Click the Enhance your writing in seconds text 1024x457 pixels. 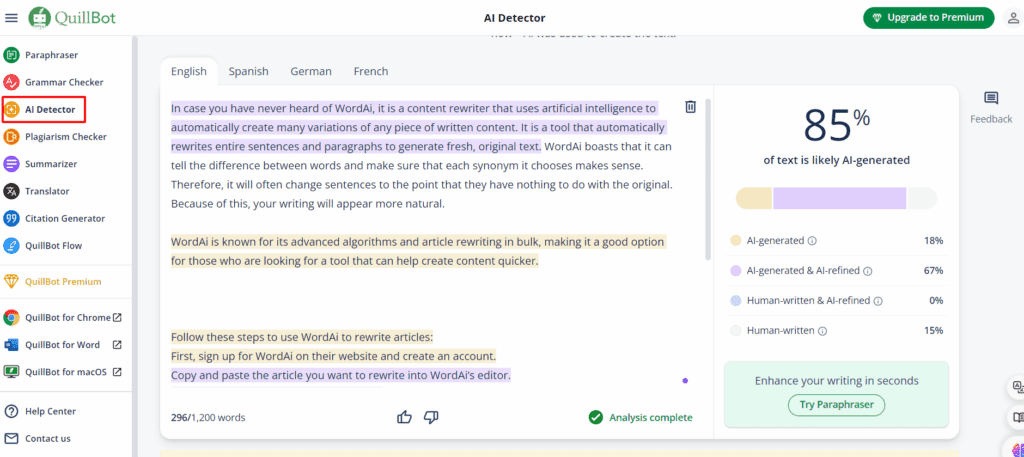[837, 381]
